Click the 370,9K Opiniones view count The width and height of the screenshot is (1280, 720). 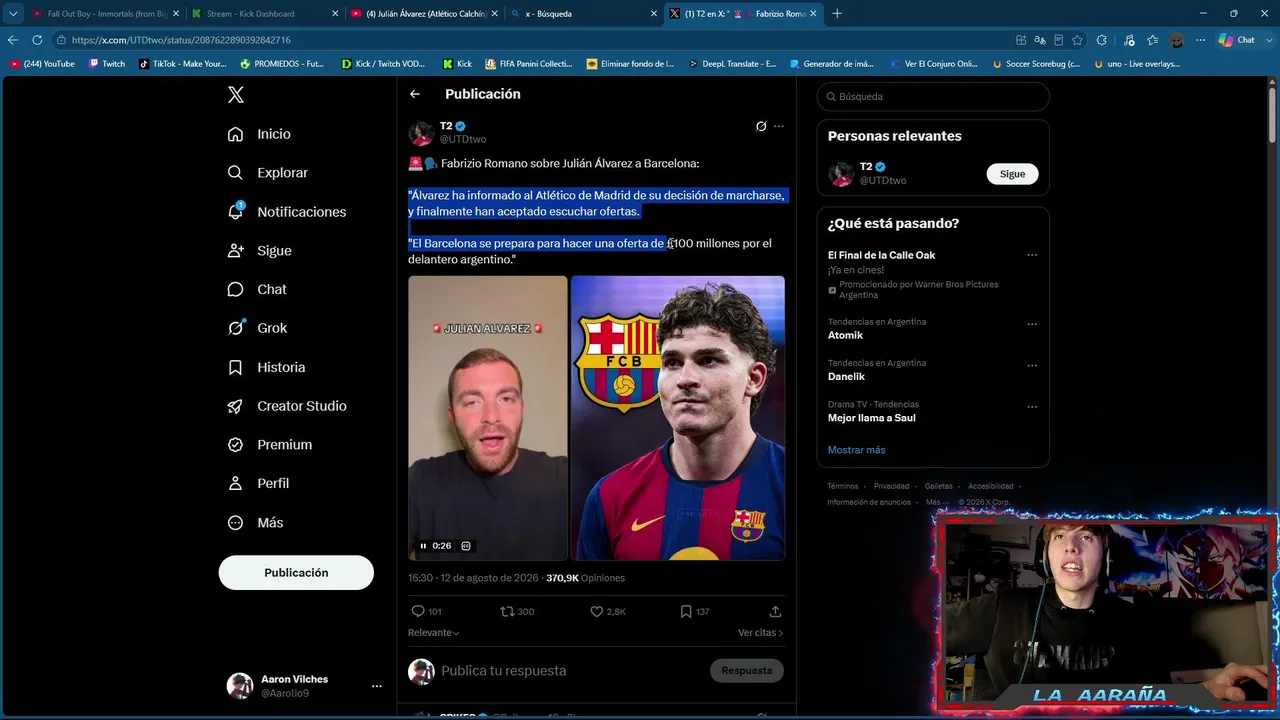585,578
